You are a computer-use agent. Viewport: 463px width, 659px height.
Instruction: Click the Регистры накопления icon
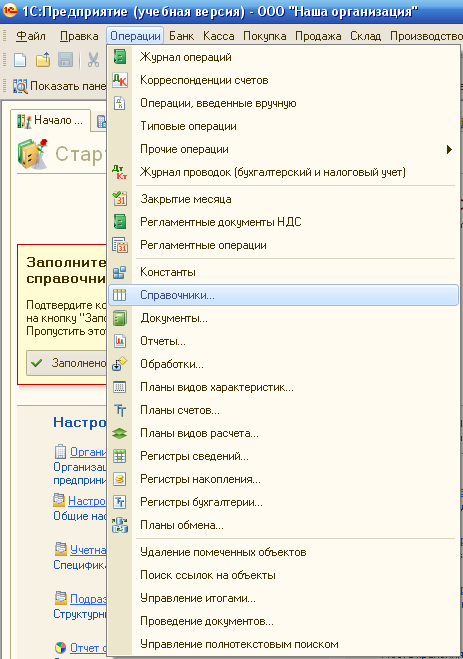[120, 479]
